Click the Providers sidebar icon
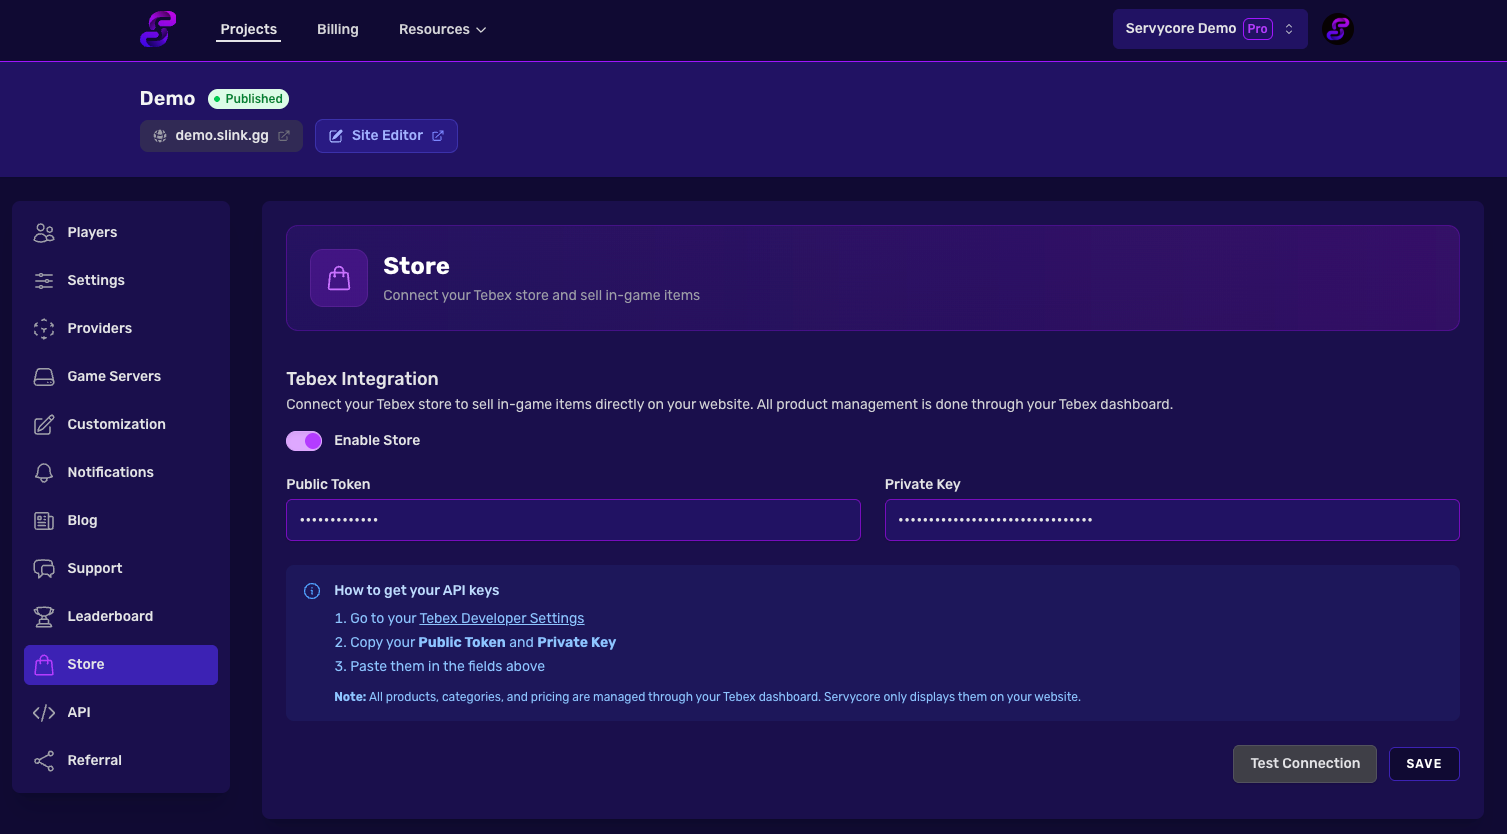The height and width of the screenshot is (834, 1507). (44, 328)
